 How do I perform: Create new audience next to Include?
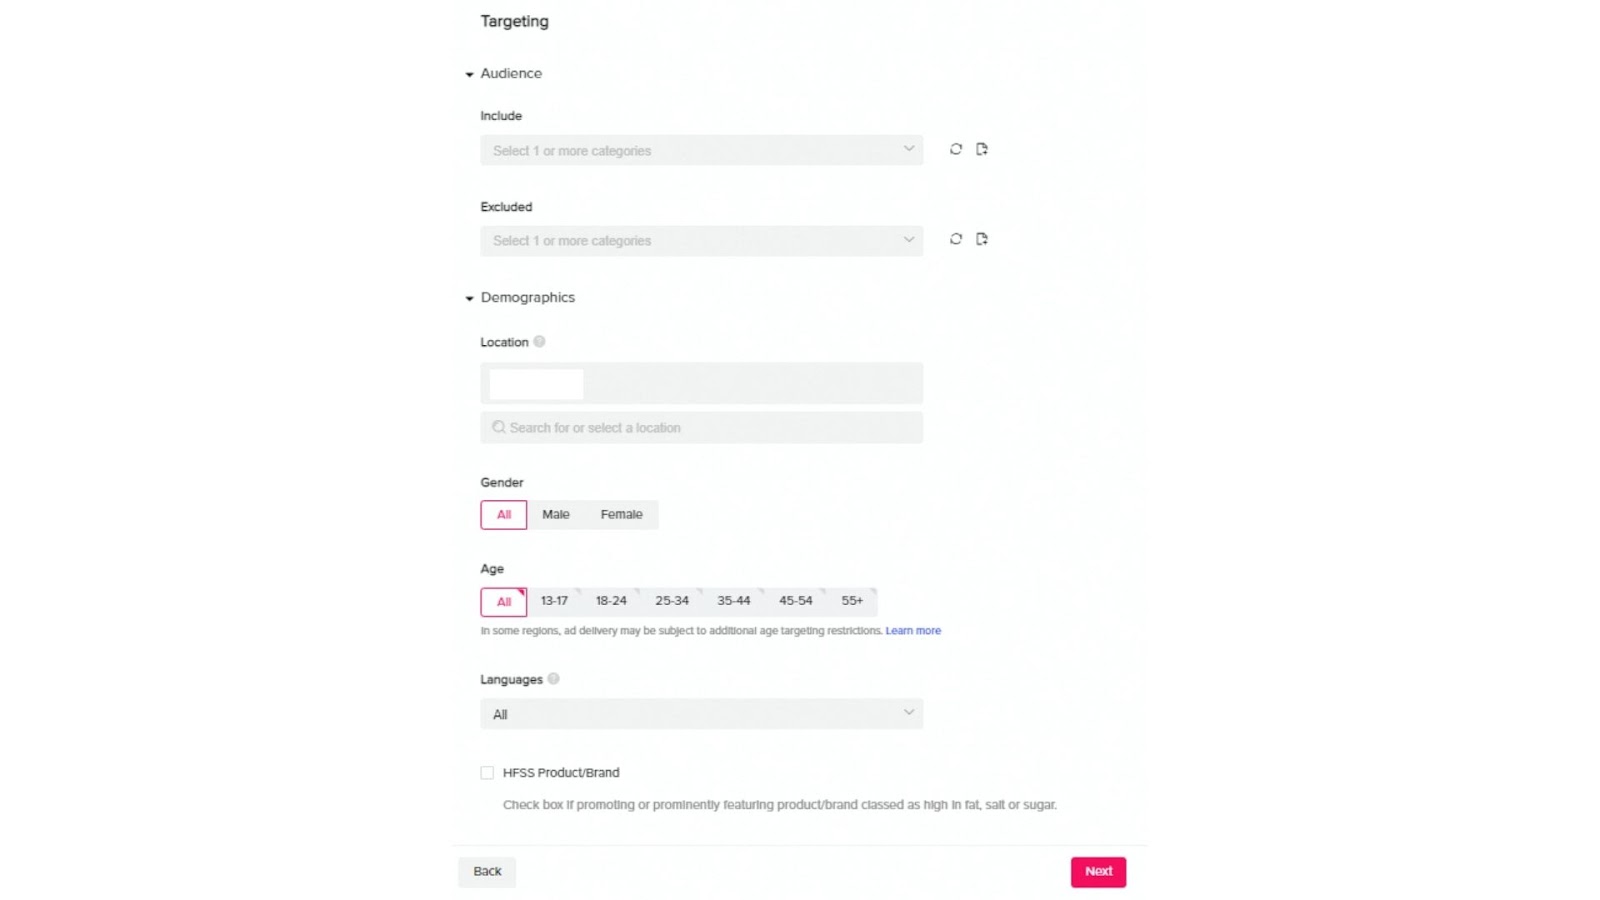click(982, 149)
